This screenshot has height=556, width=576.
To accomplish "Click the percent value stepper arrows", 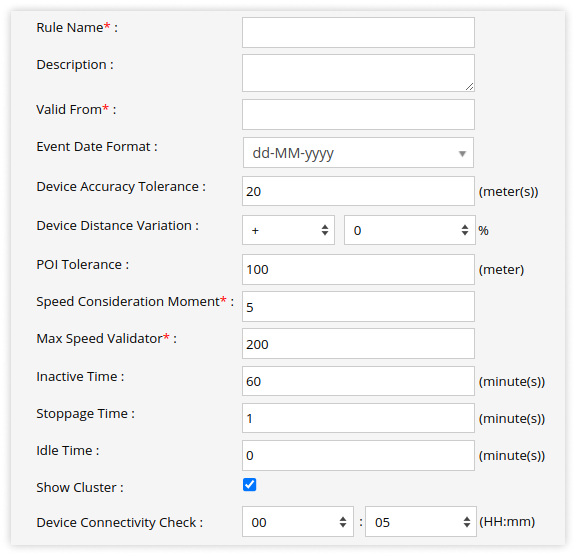I will (x=465, y=230).
